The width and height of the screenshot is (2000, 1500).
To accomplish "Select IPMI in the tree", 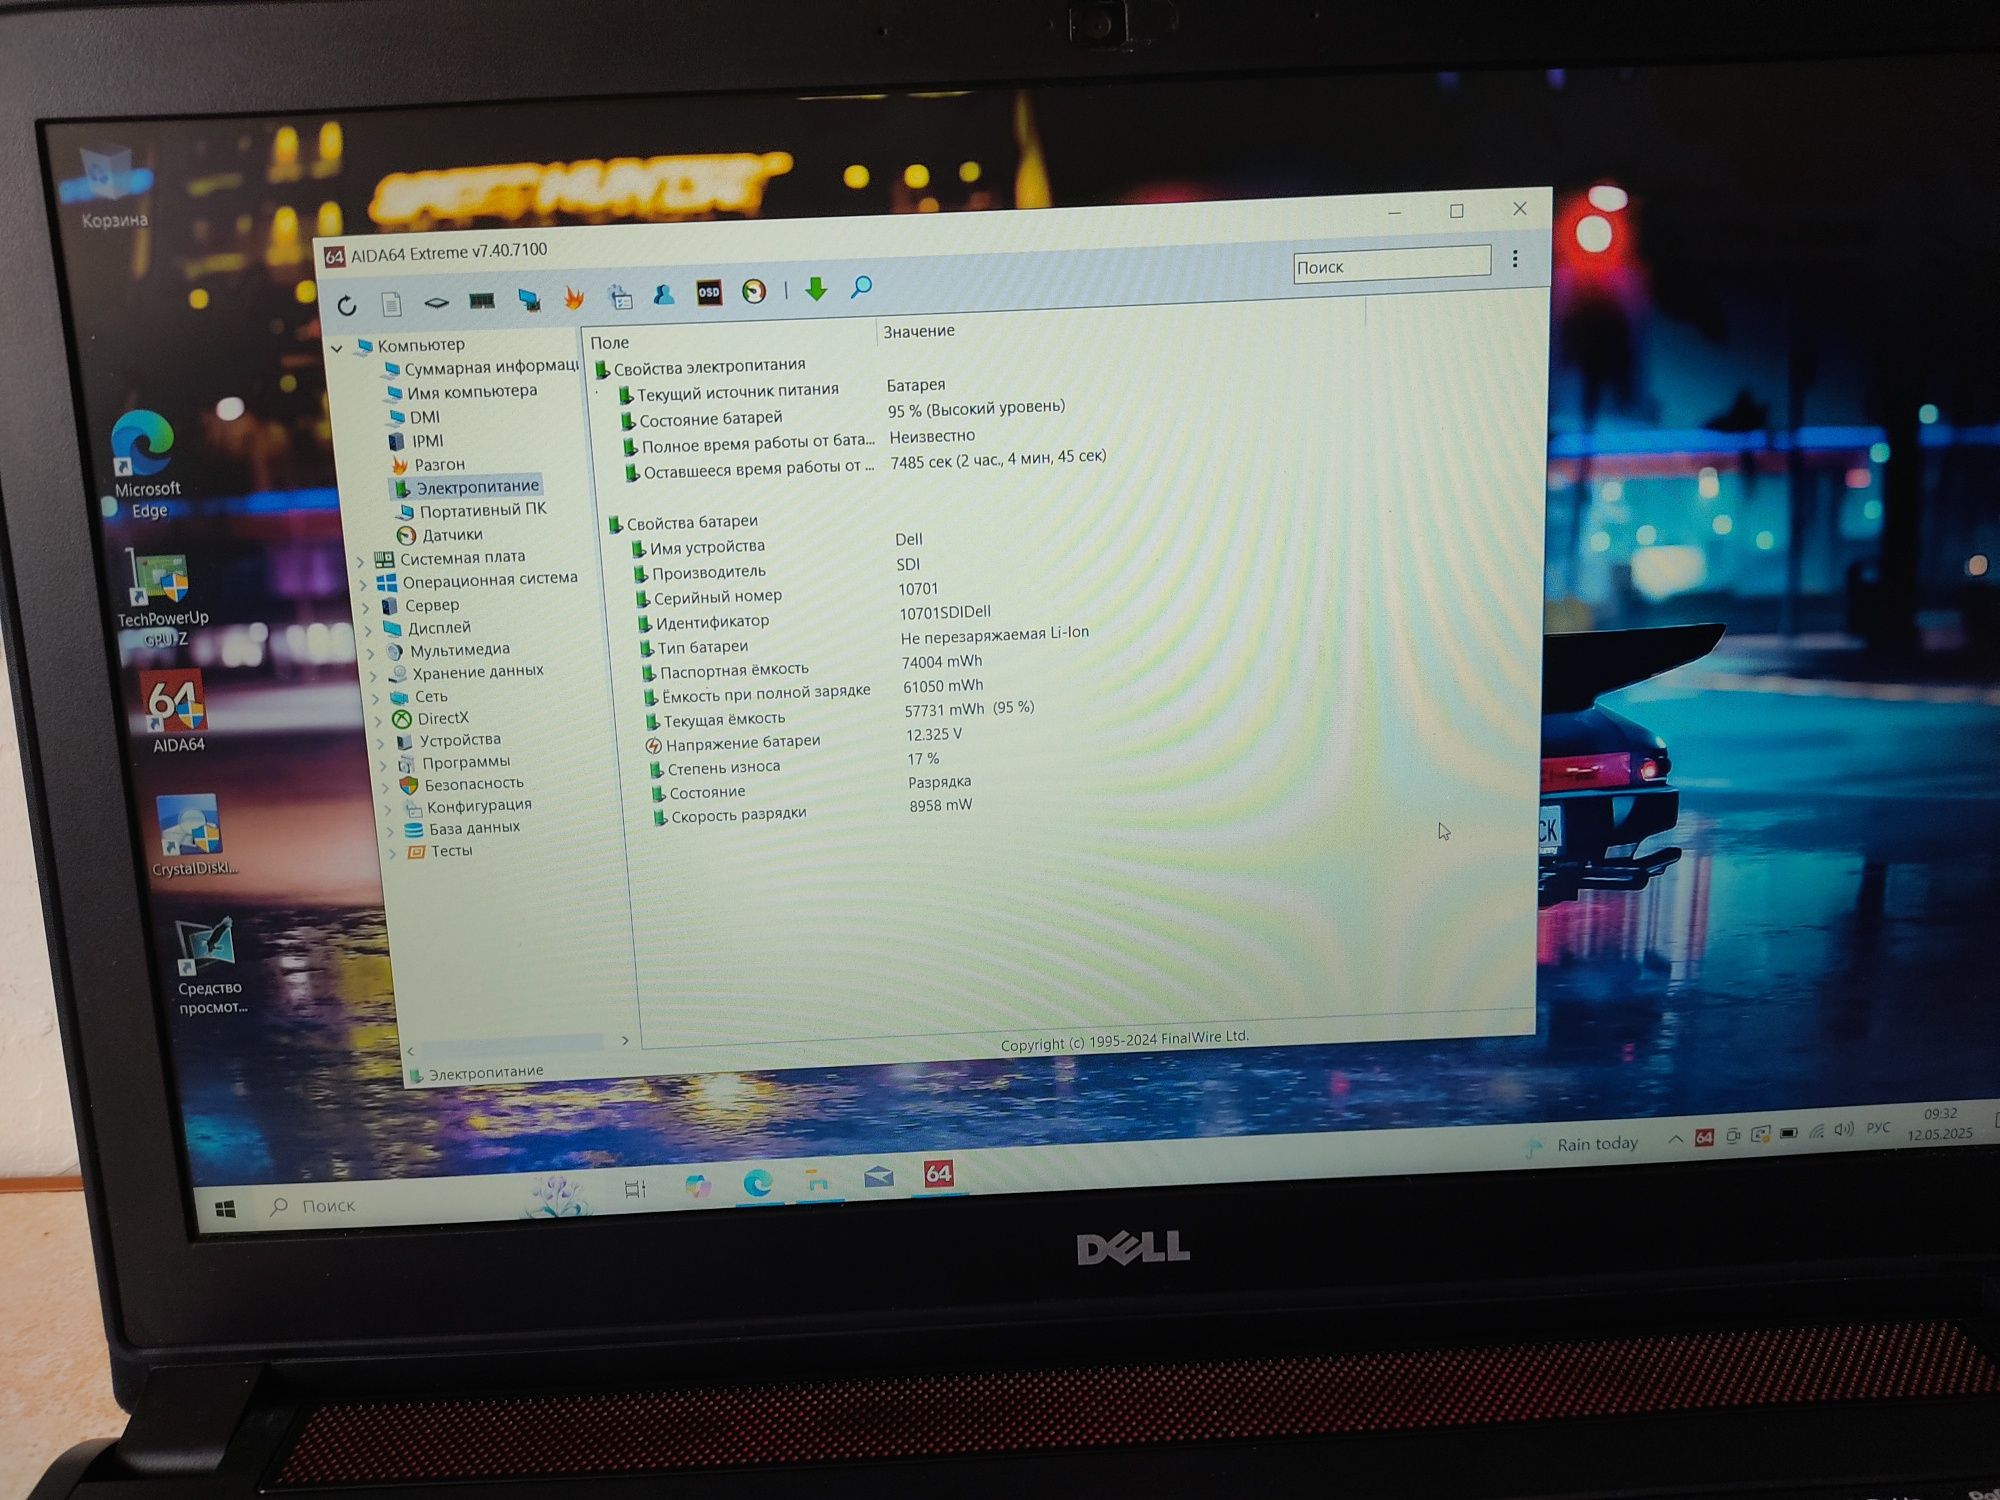I will (416, 441).
